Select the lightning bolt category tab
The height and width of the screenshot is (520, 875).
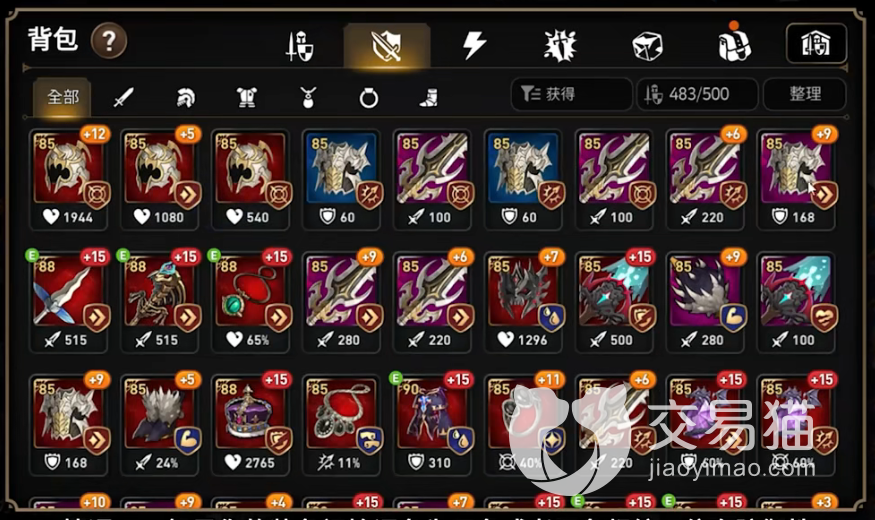[474, 45]
